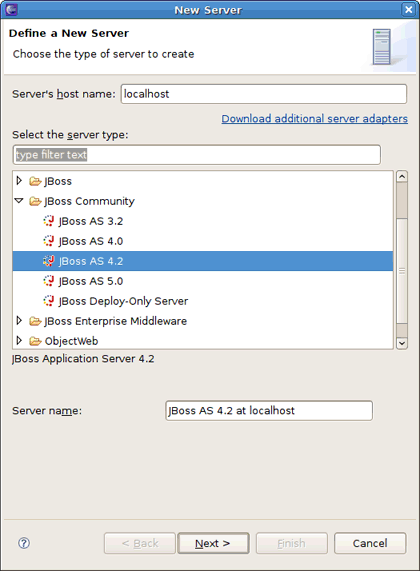
Task: Select the JBoss Community category label
Action: pos(89,201)
